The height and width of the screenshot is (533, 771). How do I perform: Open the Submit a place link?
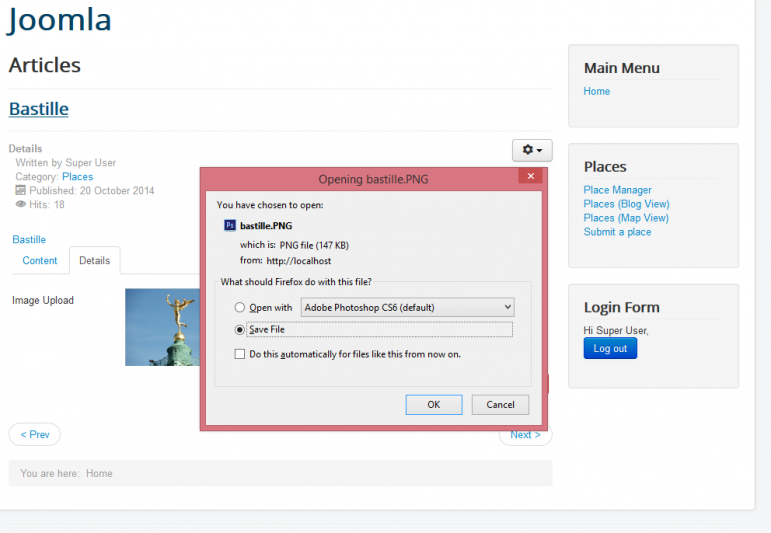coord(617,232)
